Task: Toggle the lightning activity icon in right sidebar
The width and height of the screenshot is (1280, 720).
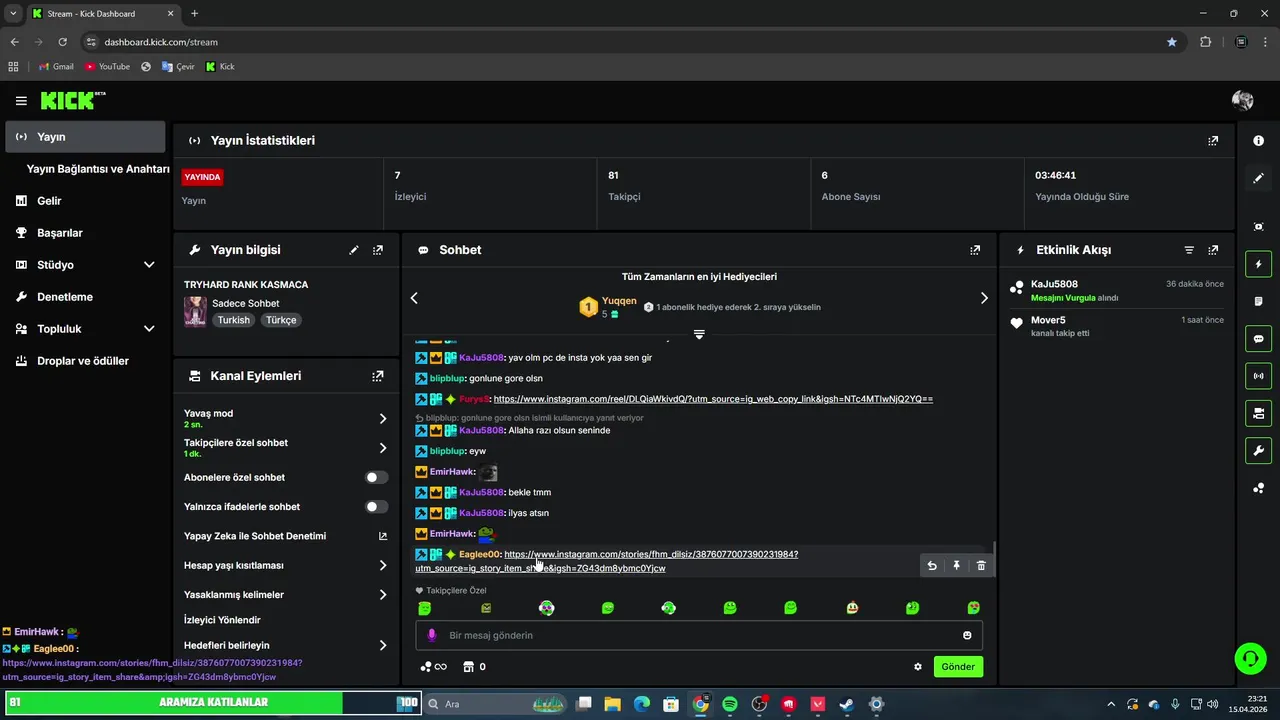Action: pyautogui.click(x=1258, y=265)
